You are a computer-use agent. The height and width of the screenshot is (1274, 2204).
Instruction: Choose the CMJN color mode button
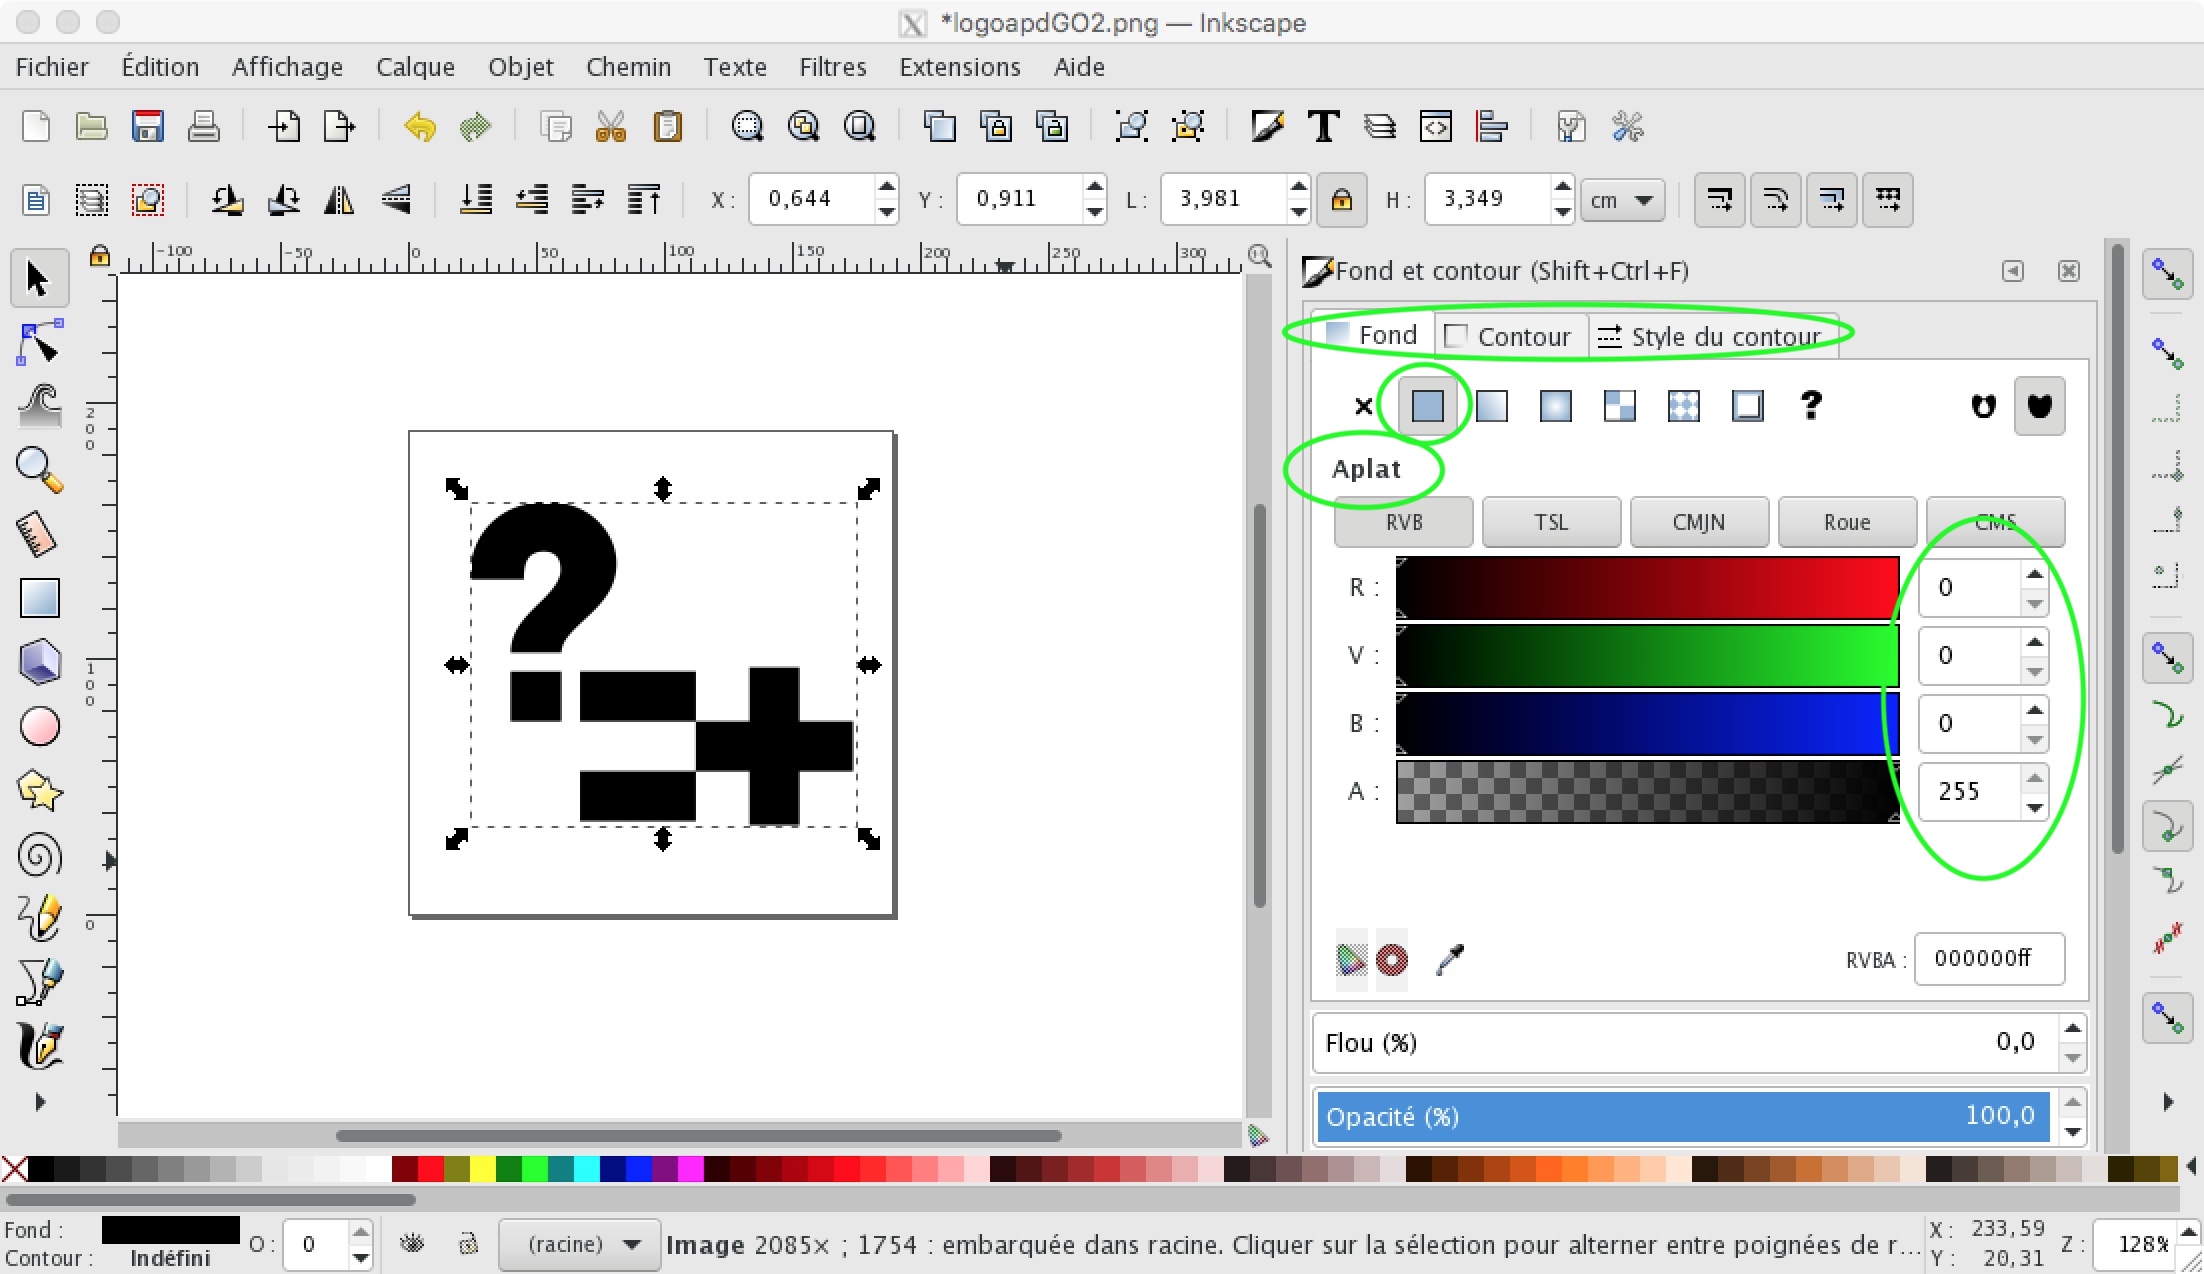(1698, 523)
